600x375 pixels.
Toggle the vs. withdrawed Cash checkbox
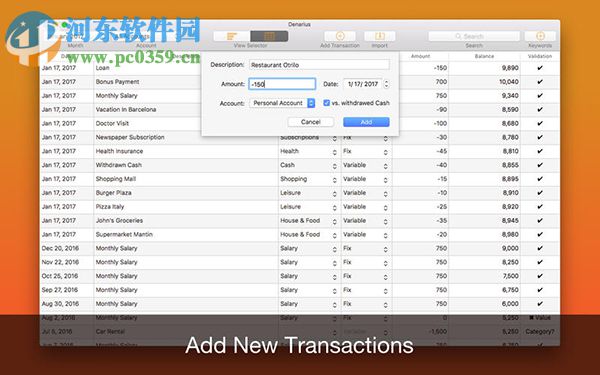click(326, 103)
